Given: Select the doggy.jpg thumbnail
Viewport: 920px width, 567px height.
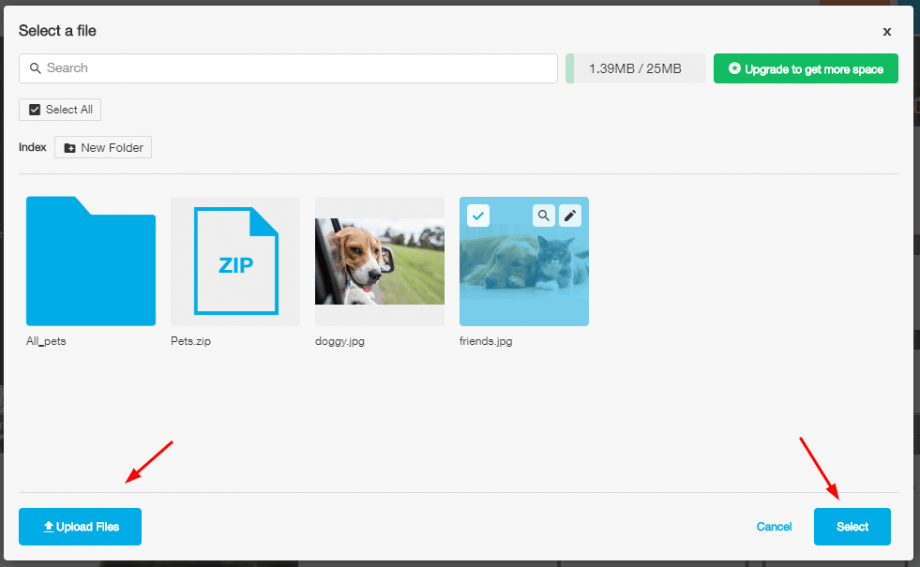Looking at the screenshot, I should [380, 261].
